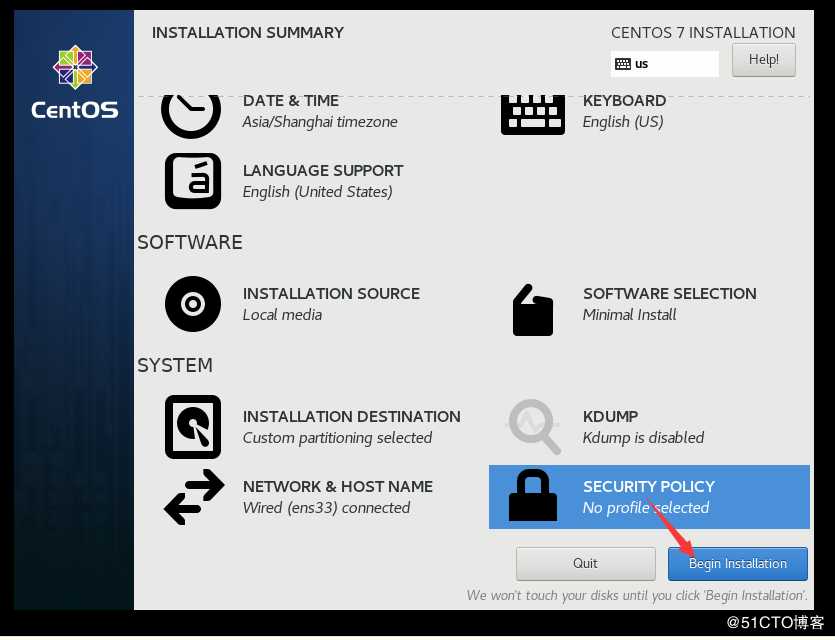Click the SOFTWARE section heading
This screenshot has height=640, width=835.
click(x=190, y=243)
